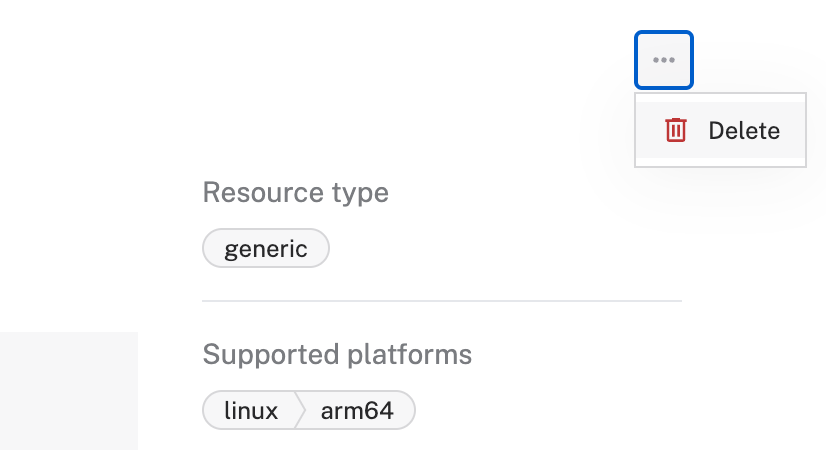Screen dimensions: 826x450
Task: Choose the Delete option in popup
Action: pyautogui.click(x=720, y=130)
